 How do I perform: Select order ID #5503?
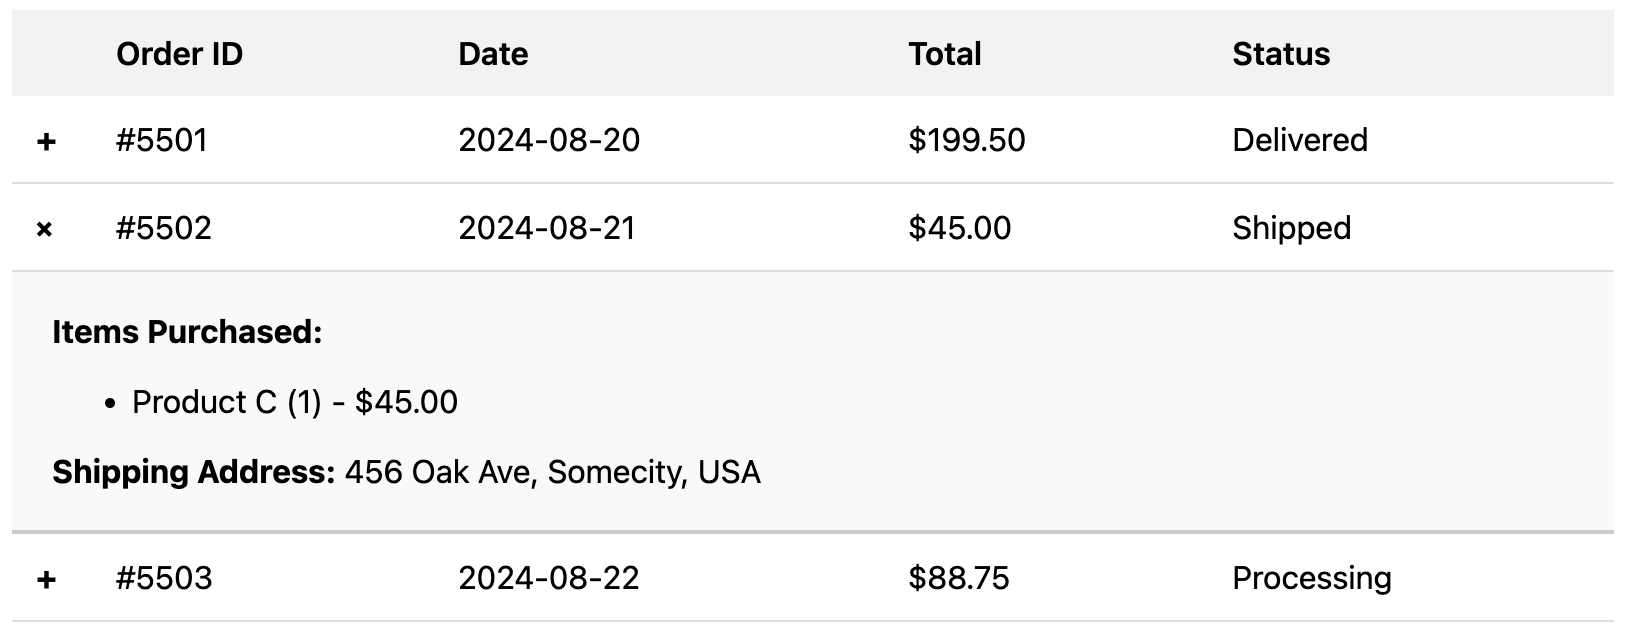click(164, 578)
